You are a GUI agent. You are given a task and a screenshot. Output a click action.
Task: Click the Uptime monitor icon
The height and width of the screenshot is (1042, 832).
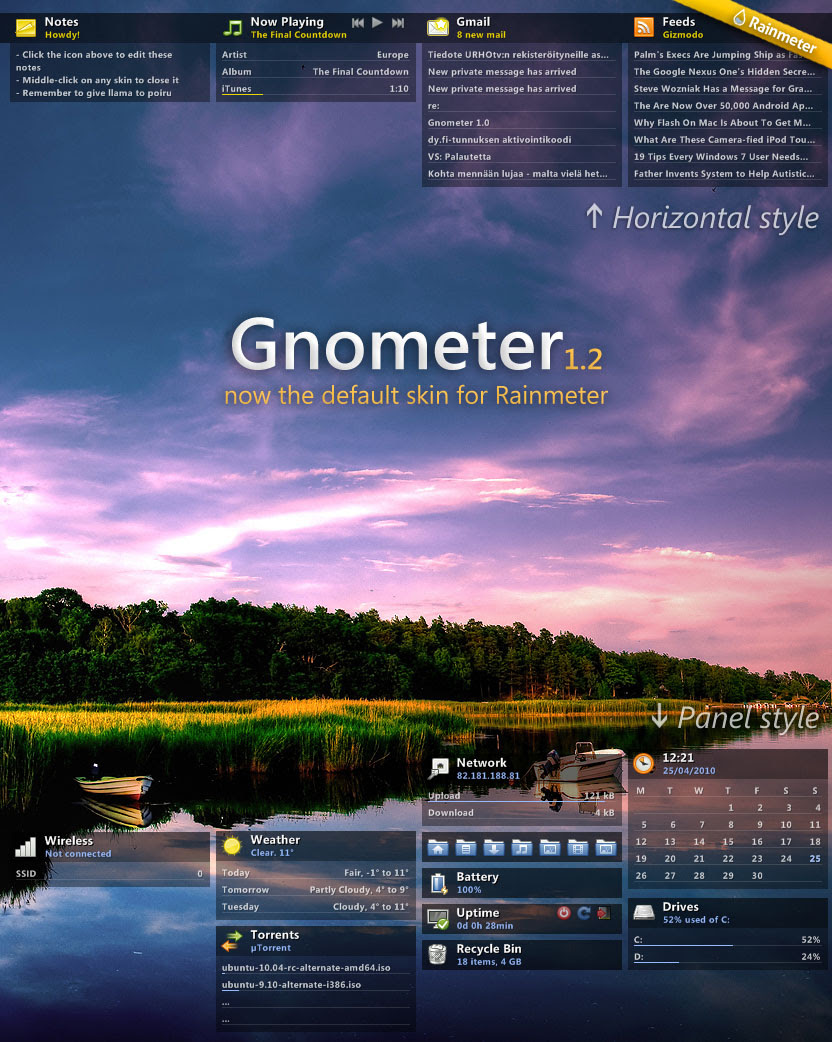click(x=438, y=919)
